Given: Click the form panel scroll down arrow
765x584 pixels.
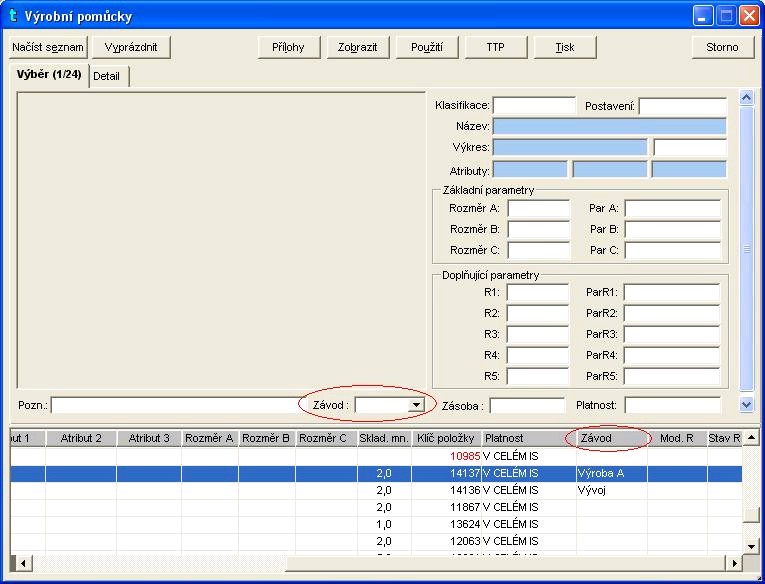Looking at the screenshot, I should tap(746, 404).
